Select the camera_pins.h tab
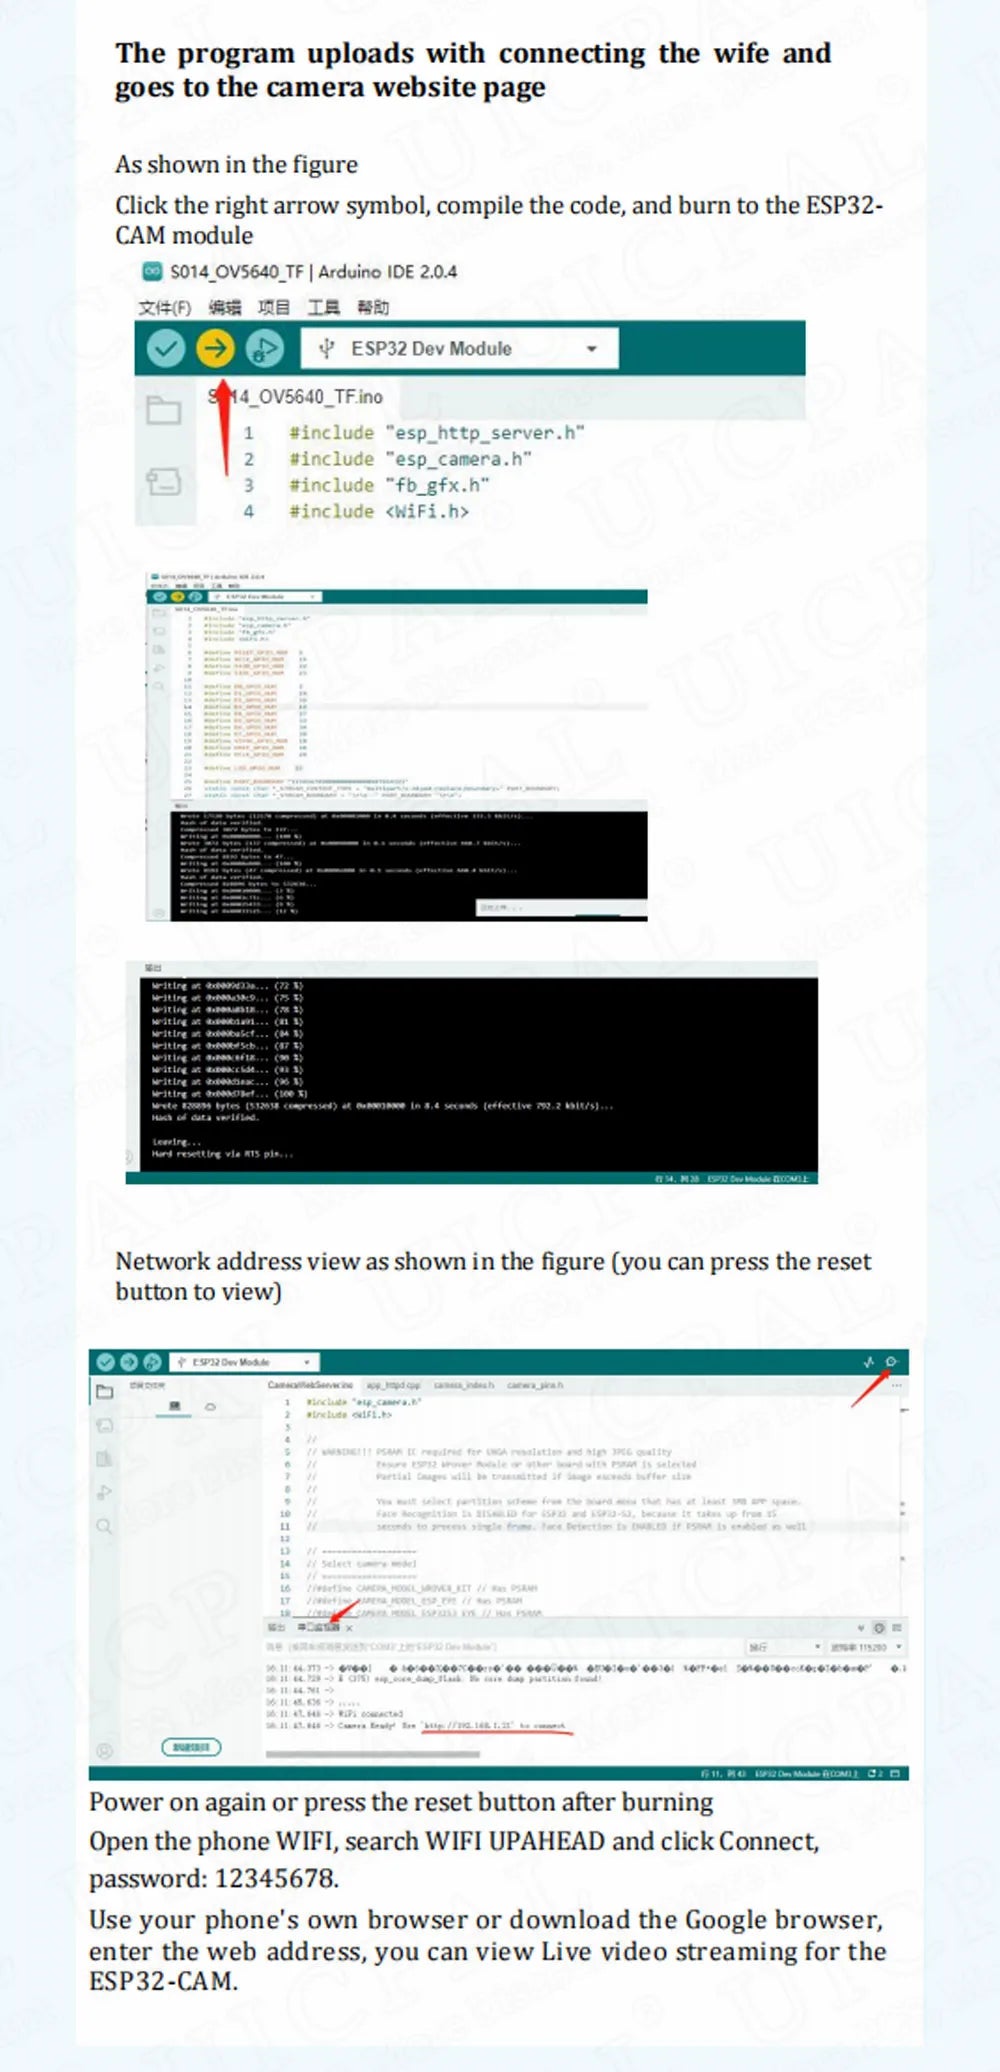Screen dimensions: 1000x2072 click(535, 1385)
